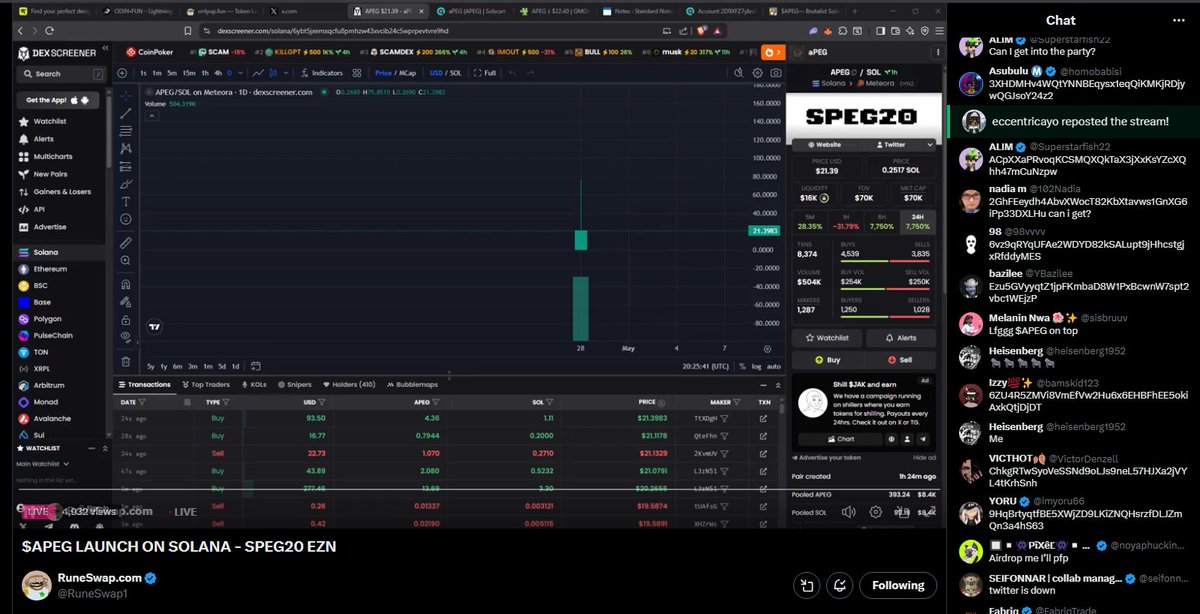Screen dimensions: 1200x614
Task: Open New Pairs in sidebar
Action: tap(48, 174)
